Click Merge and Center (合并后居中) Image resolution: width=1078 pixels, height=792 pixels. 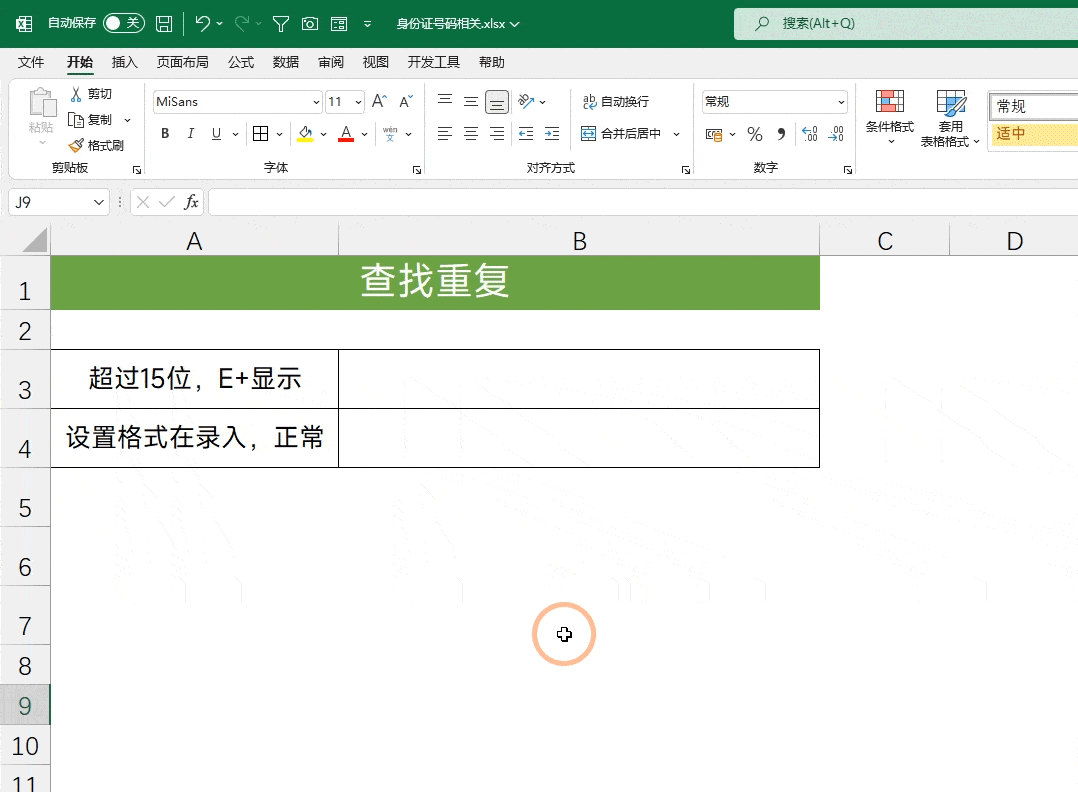click(621, 134)
